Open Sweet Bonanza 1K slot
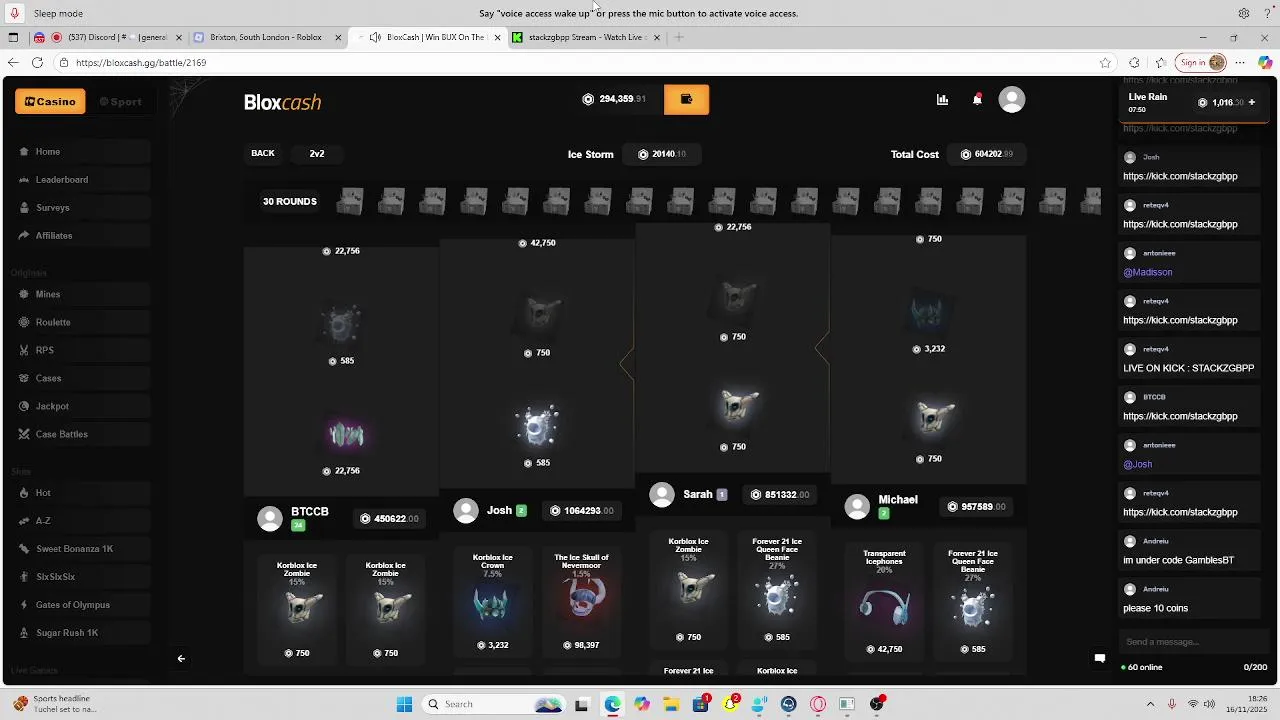This screenshot has height=720, width=1280. point(82,549)
